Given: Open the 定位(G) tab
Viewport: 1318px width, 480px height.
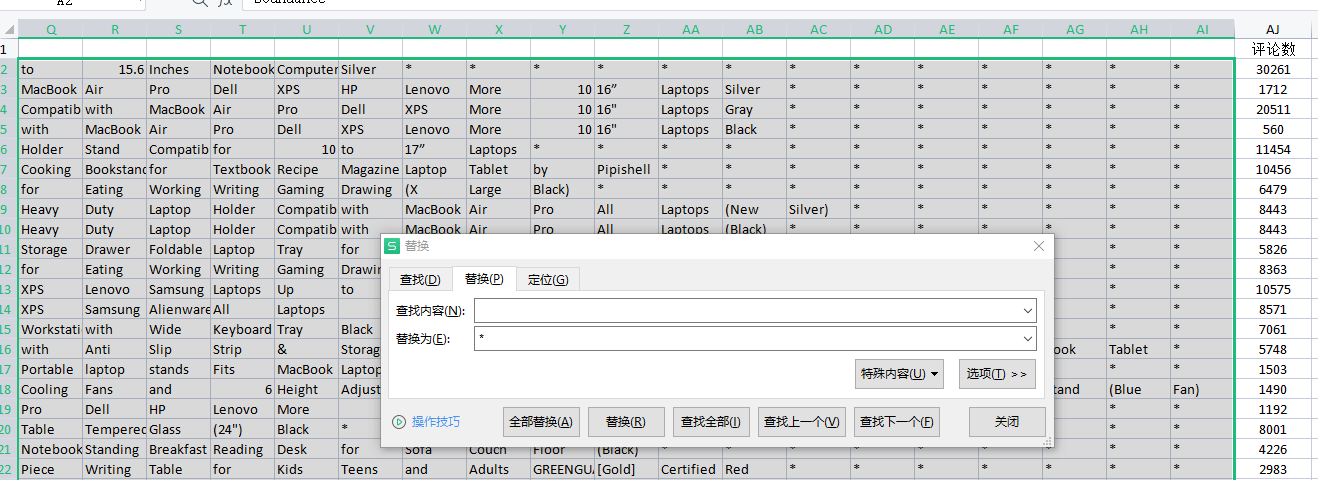Looking at the screenshot, I should click(x=548, y=279).
